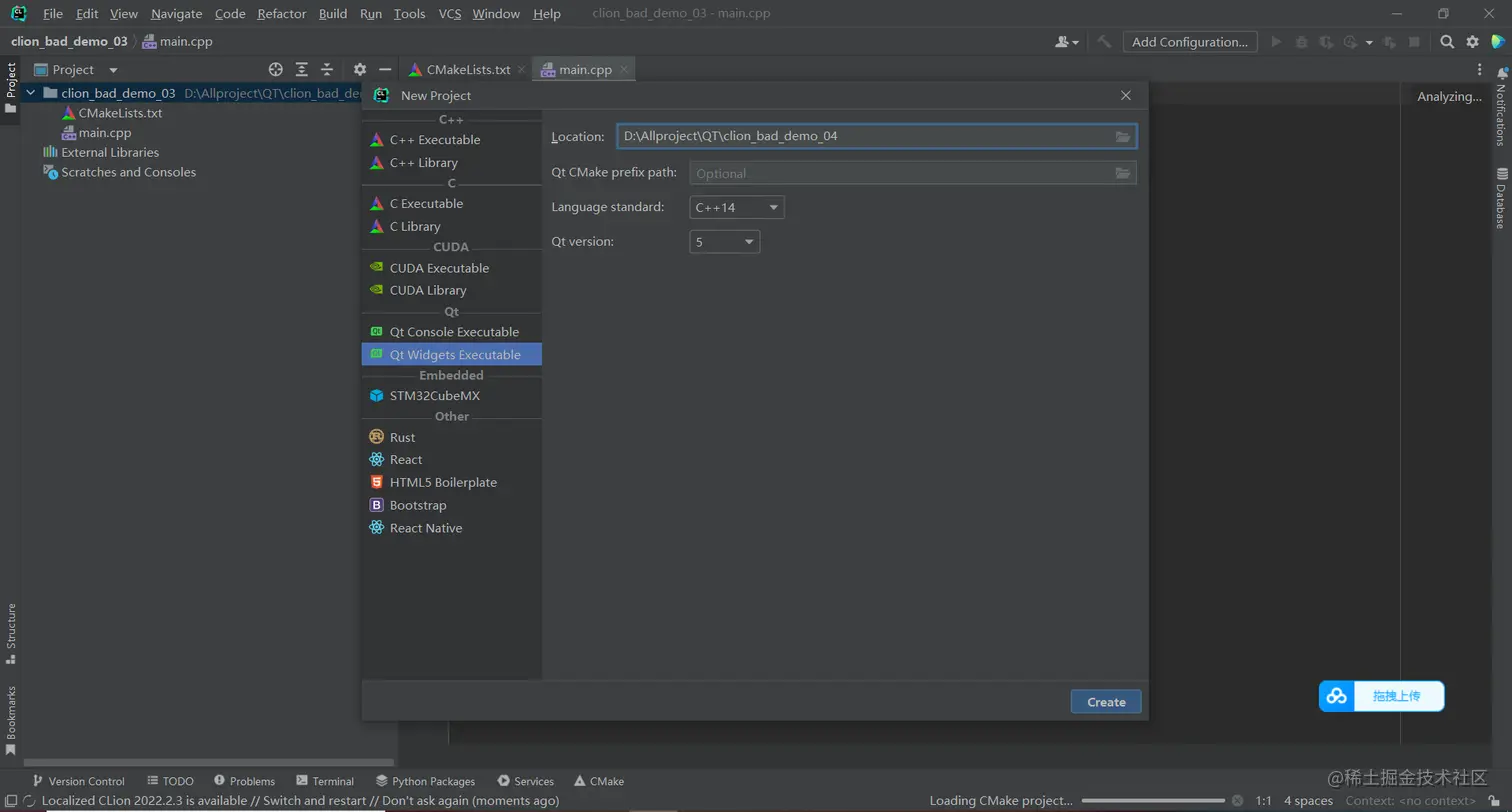Click Collapse All in Project panel
Screen dimensions: 1512x812
(327, 70)
